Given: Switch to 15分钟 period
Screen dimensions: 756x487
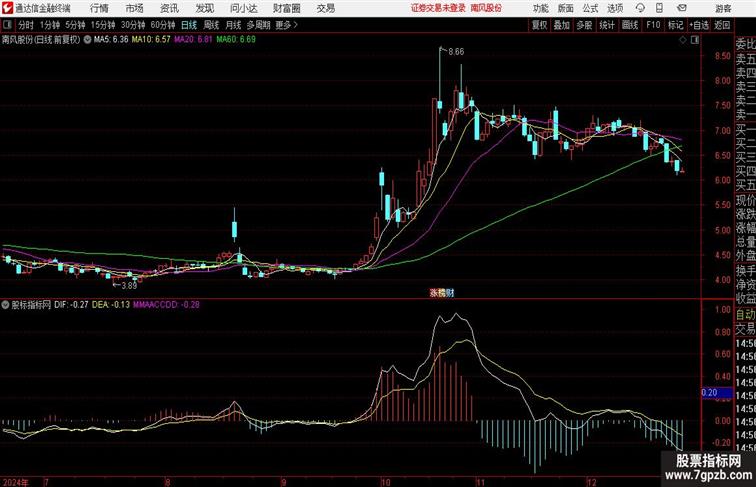Looking at the screenshot, I should [x=103, y=25].
